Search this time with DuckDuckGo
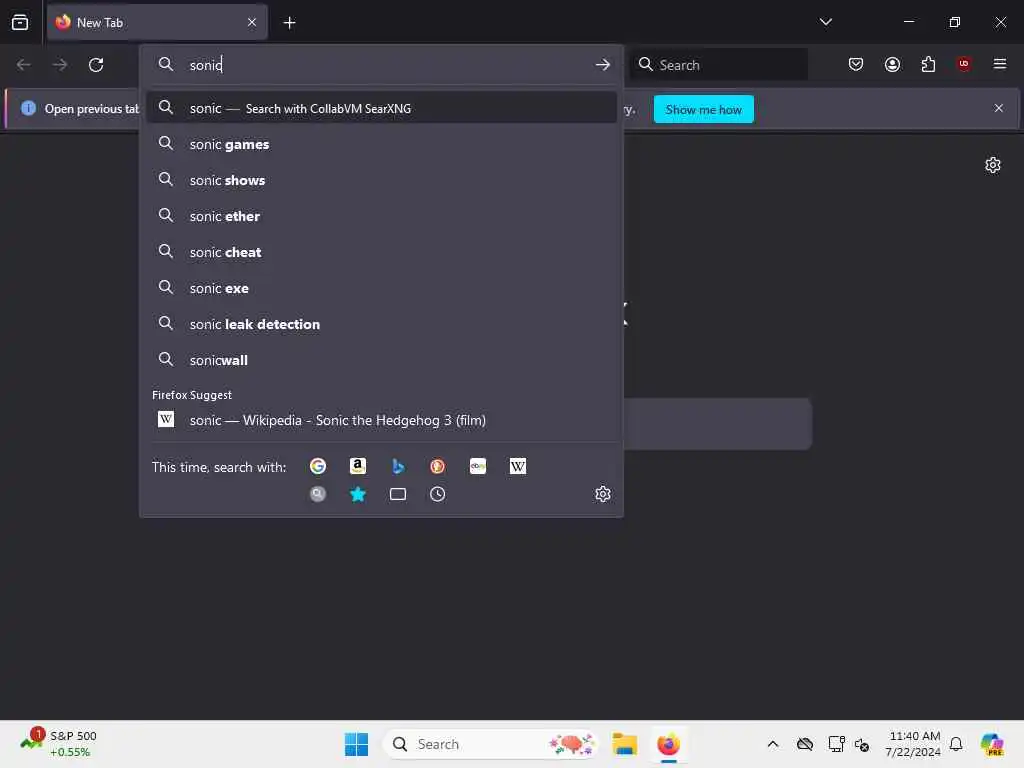This screenshot has height=768, width=1024. 438,466
